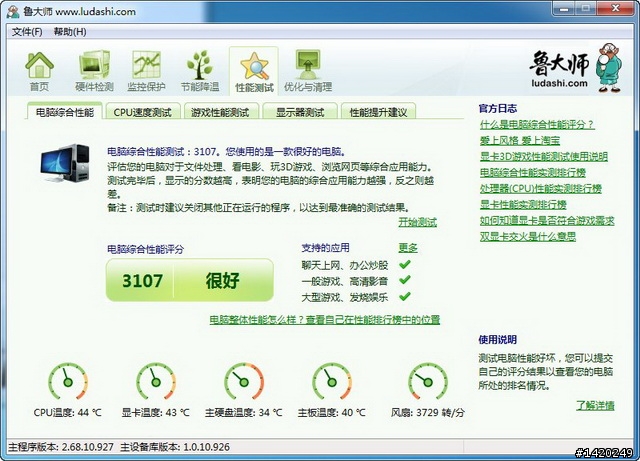Open 电脑综合性能实测排行榜 link
Image resolution: width=640 pixels, height=461 pixels.
pos(533,173)
